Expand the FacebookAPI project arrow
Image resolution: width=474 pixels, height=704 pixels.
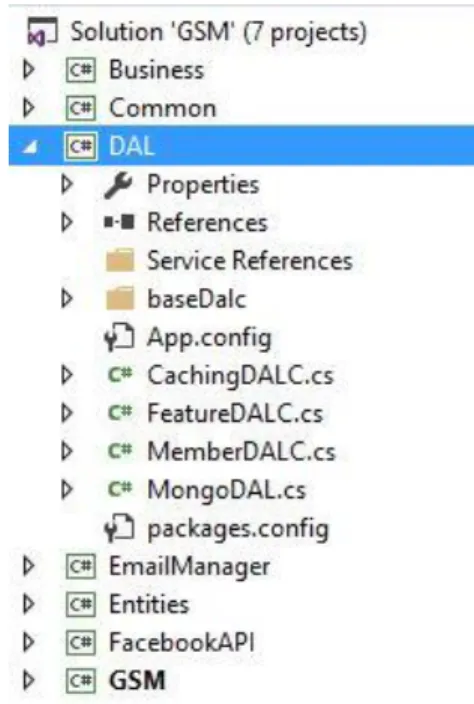tap(29, 642)
